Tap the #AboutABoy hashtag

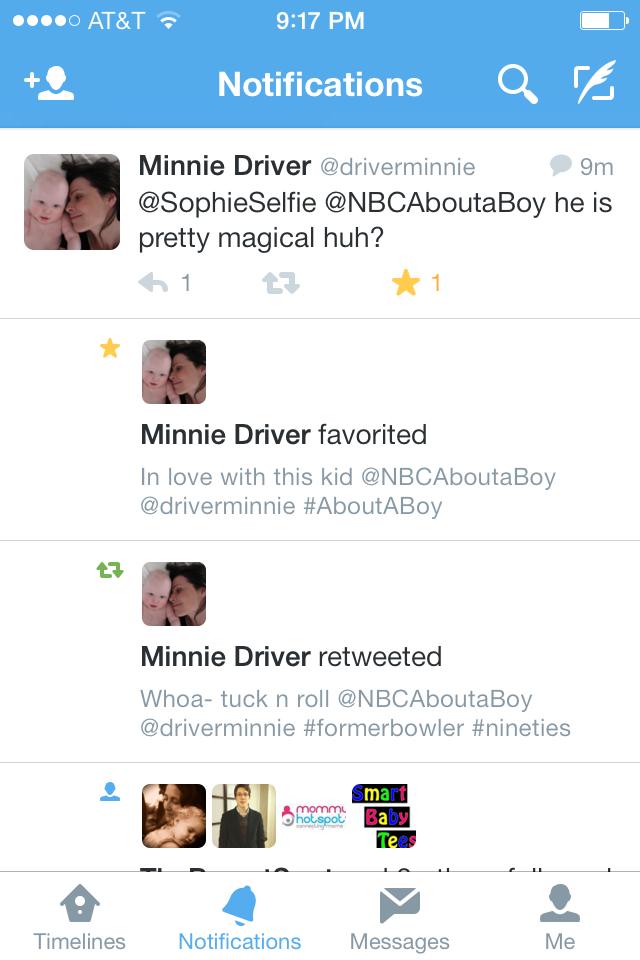(x=372, y=506)
